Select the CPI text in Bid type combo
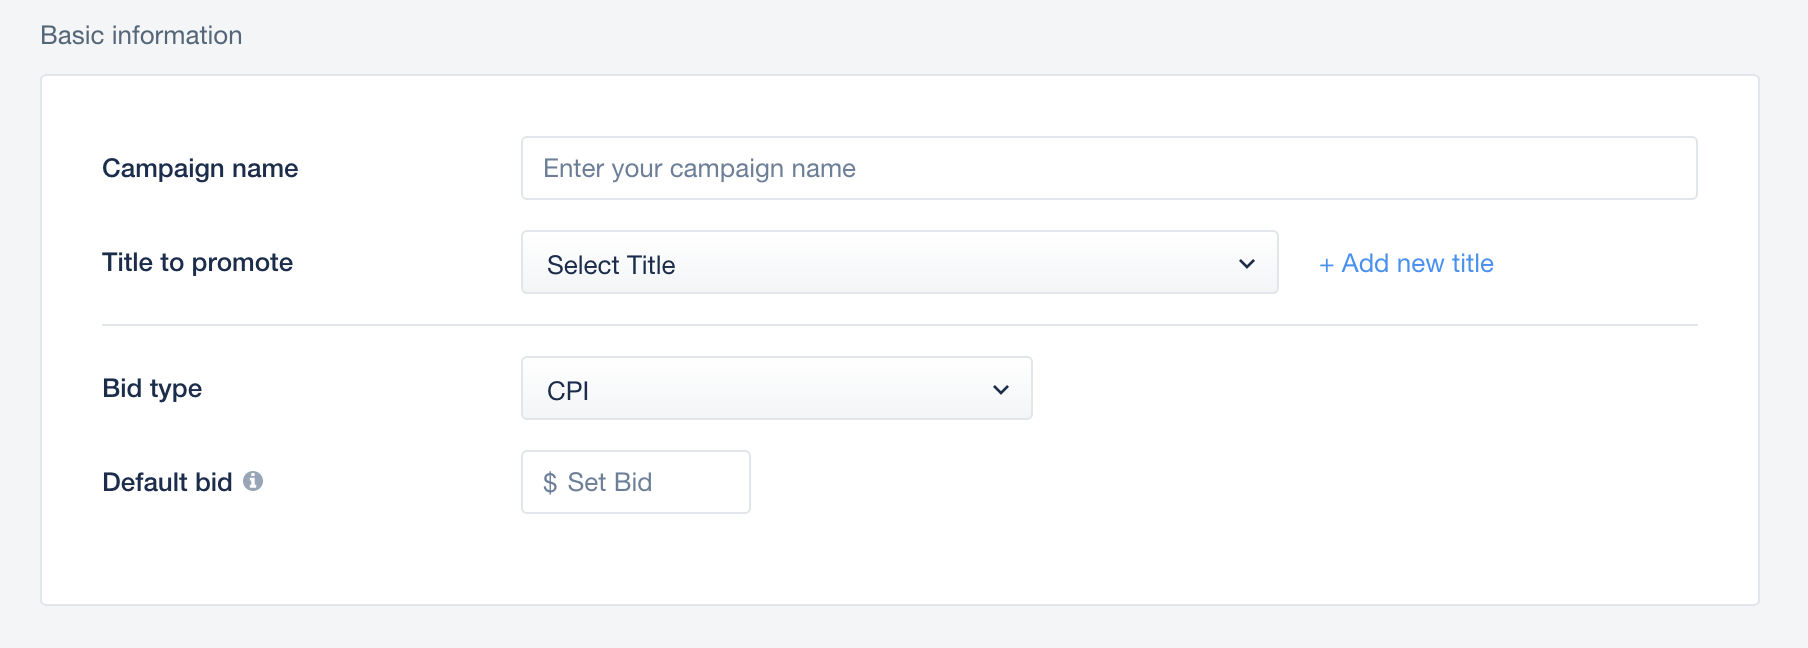This screenshot has height=648, width=1808. (x=568, y=391)
